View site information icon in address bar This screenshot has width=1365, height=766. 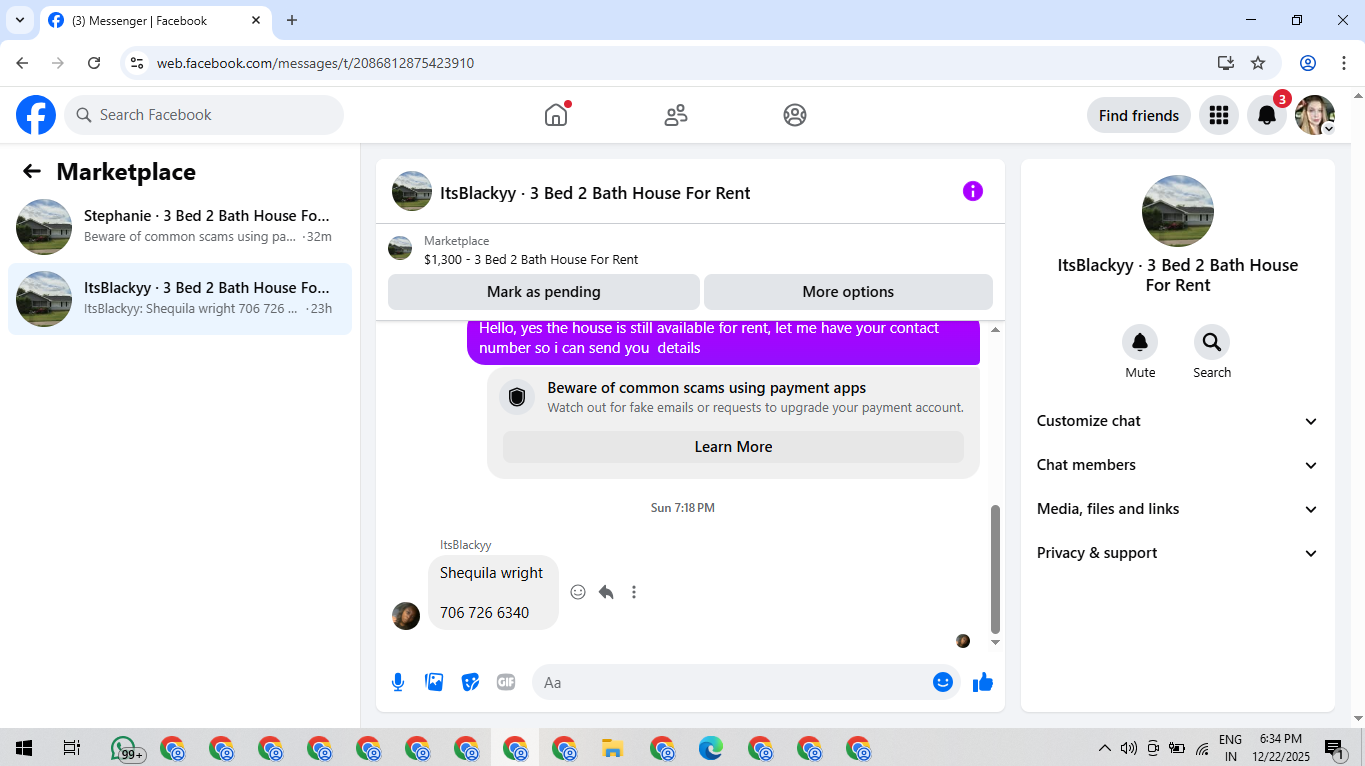[138, 63]
